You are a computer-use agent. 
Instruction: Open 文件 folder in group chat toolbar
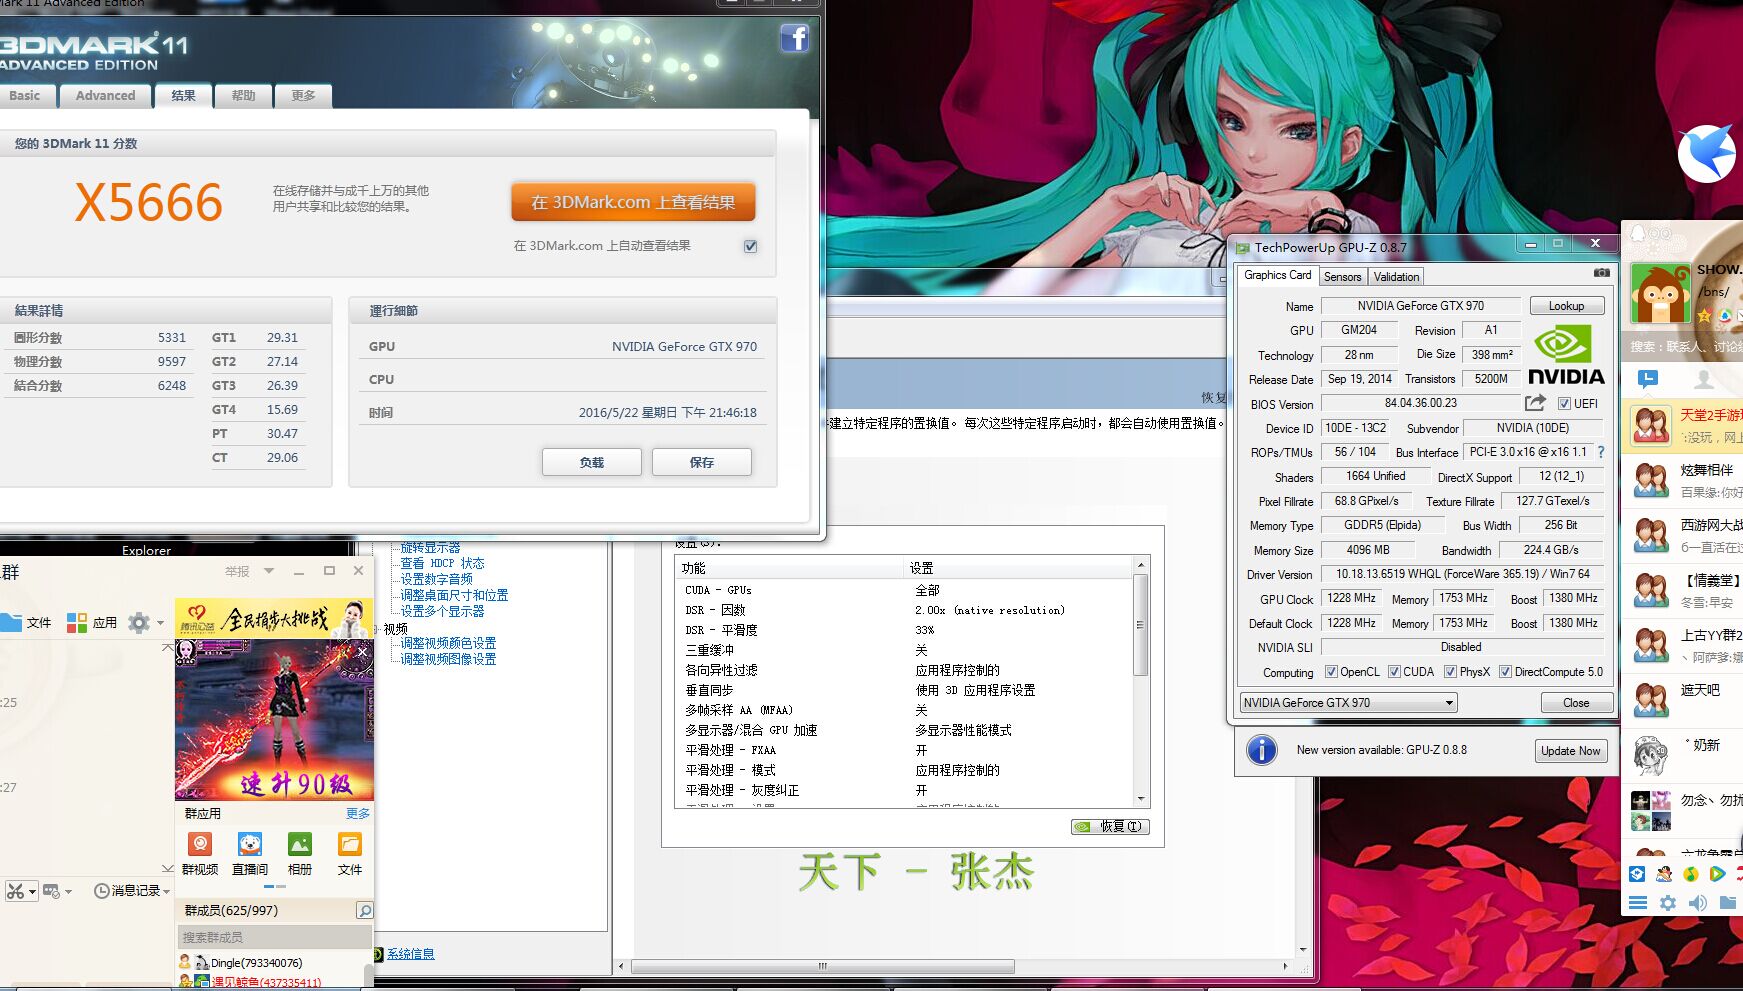(x=26, y=622)
